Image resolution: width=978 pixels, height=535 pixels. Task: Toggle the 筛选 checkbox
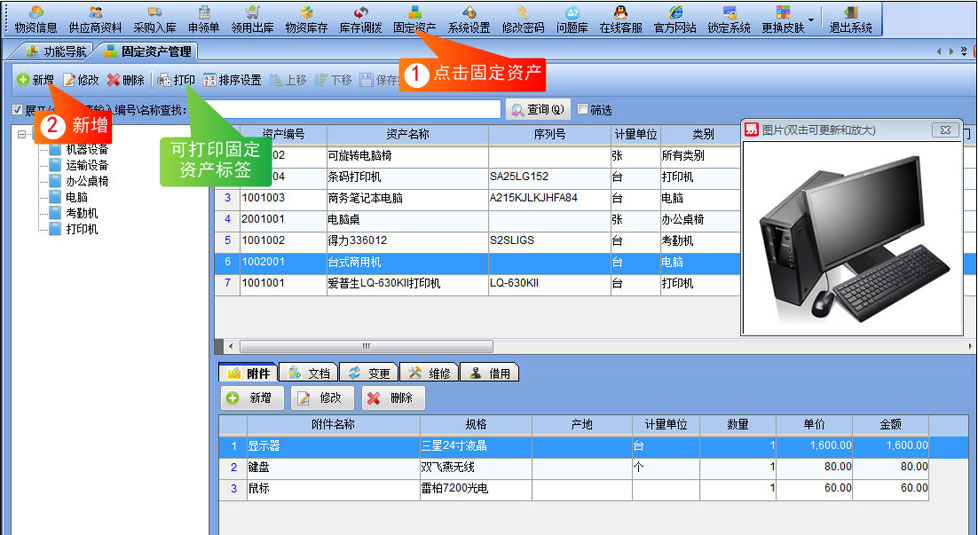pyautogui.click(x=582, y=110)
